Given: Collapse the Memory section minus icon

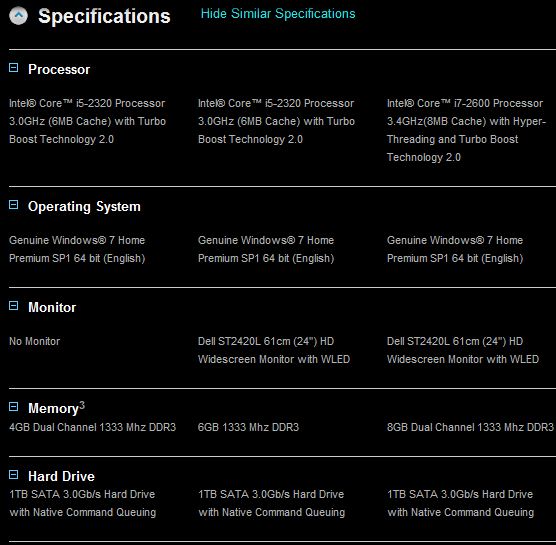Looking at the screenshot, I should (13, 406).
